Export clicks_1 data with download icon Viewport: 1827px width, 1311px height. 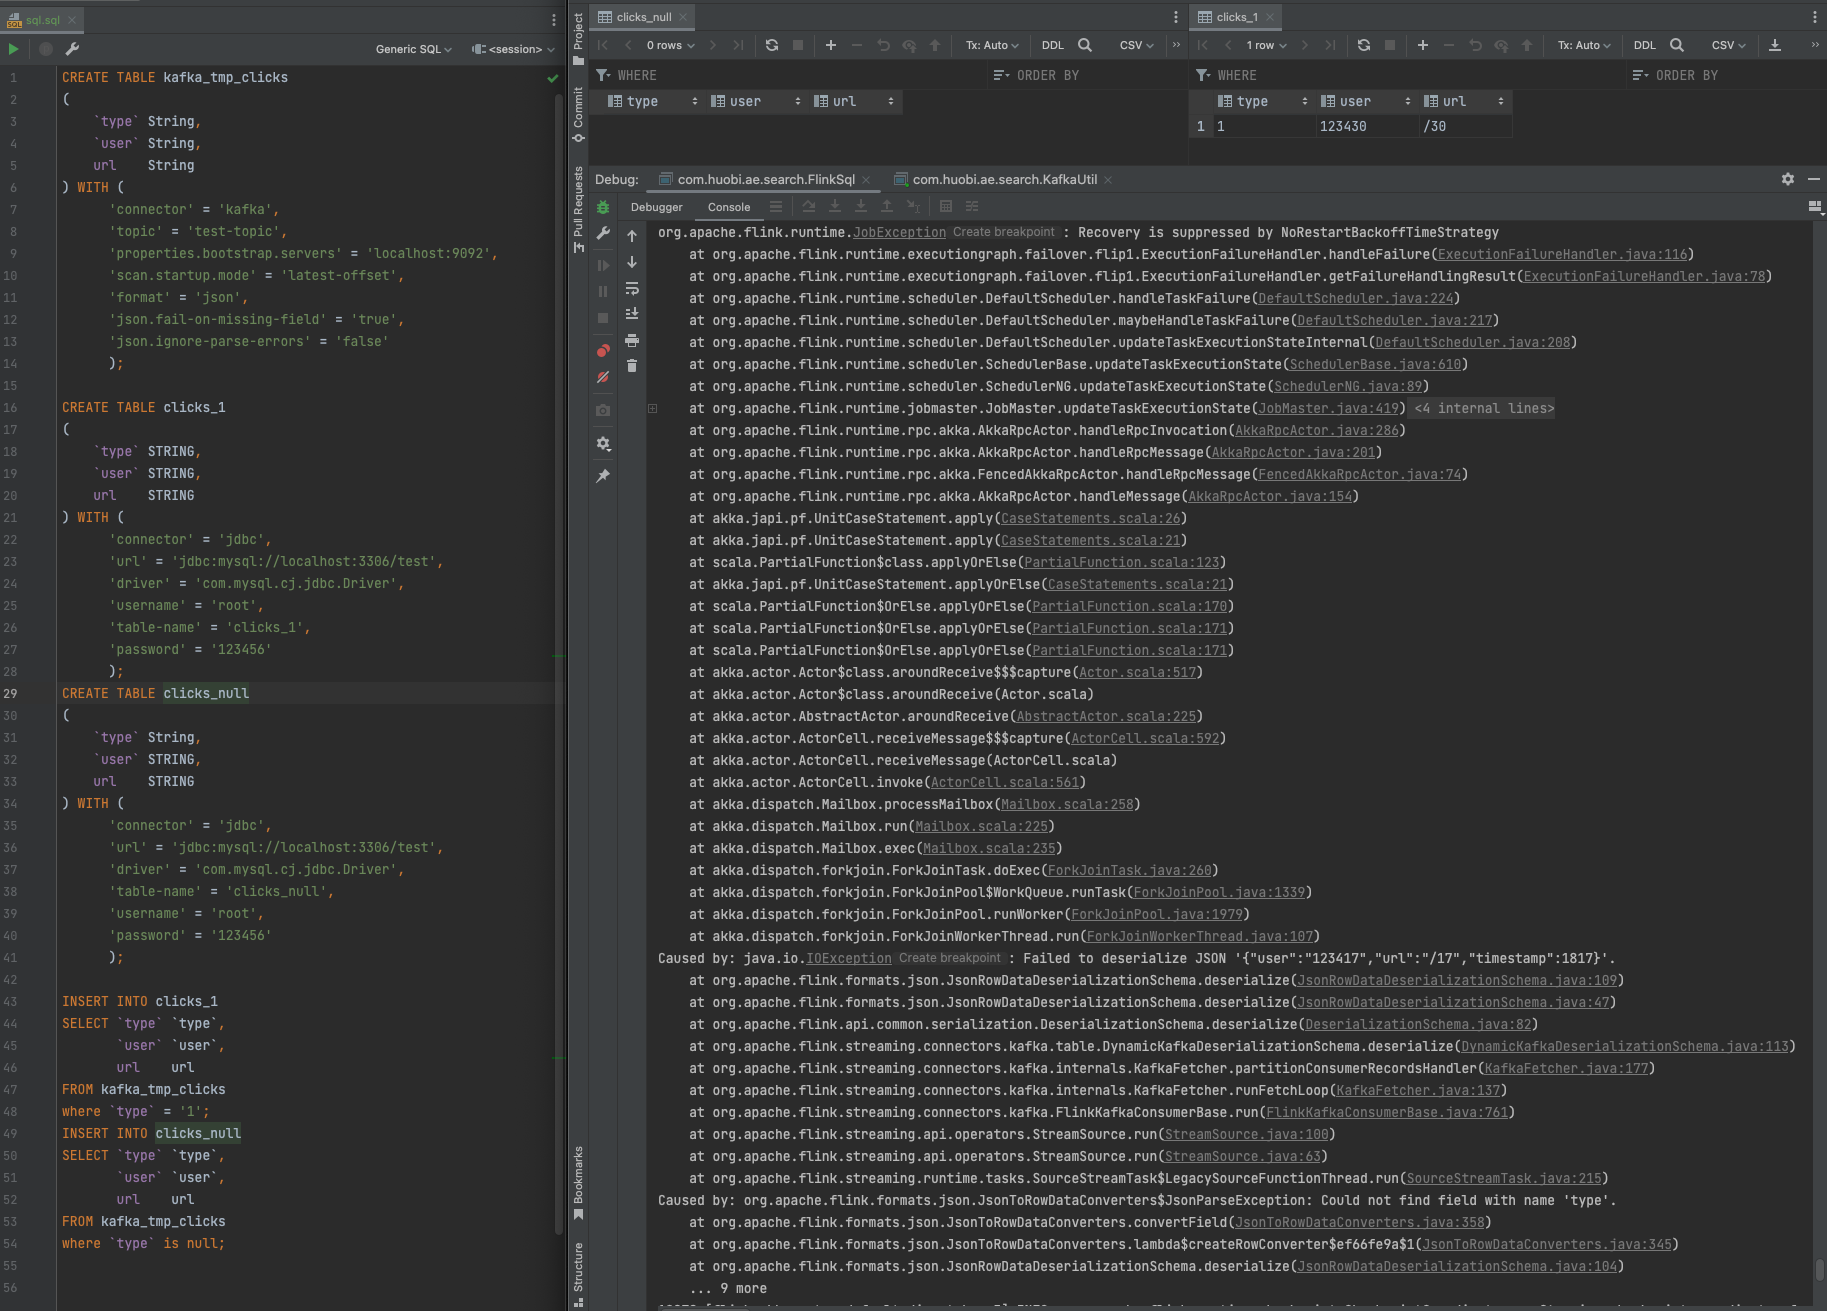1775,45
